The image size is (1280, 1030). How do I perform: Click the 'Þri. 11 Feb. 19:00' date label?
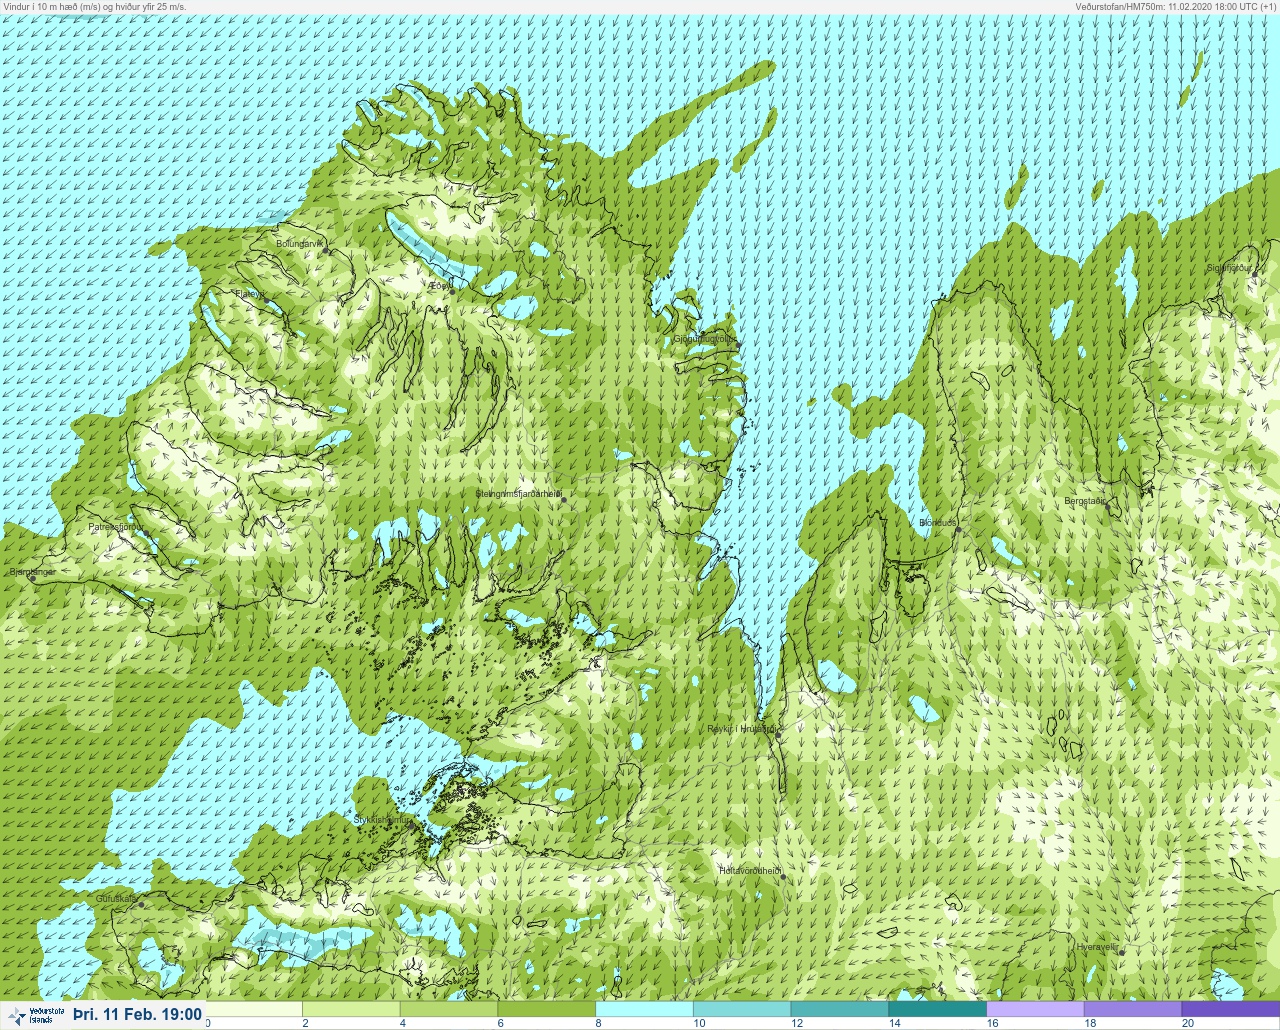[137, 1015]
